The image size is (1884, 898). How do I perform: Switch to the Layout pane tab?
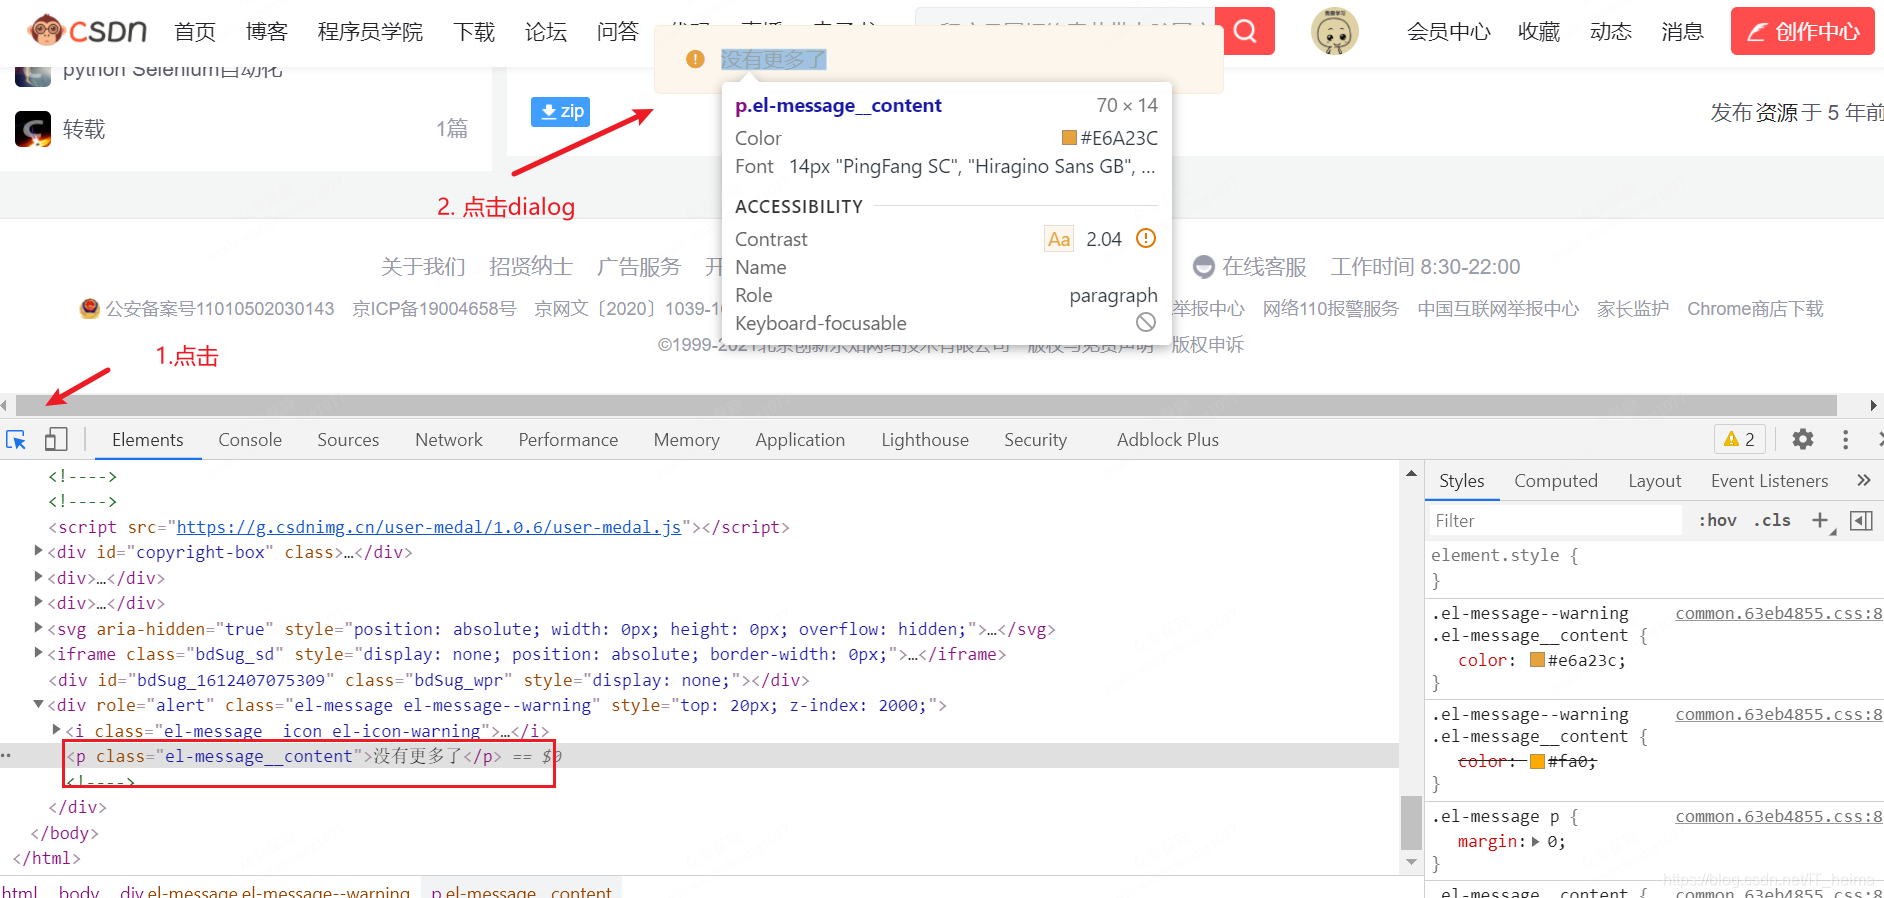click(x=1655, y=481)
